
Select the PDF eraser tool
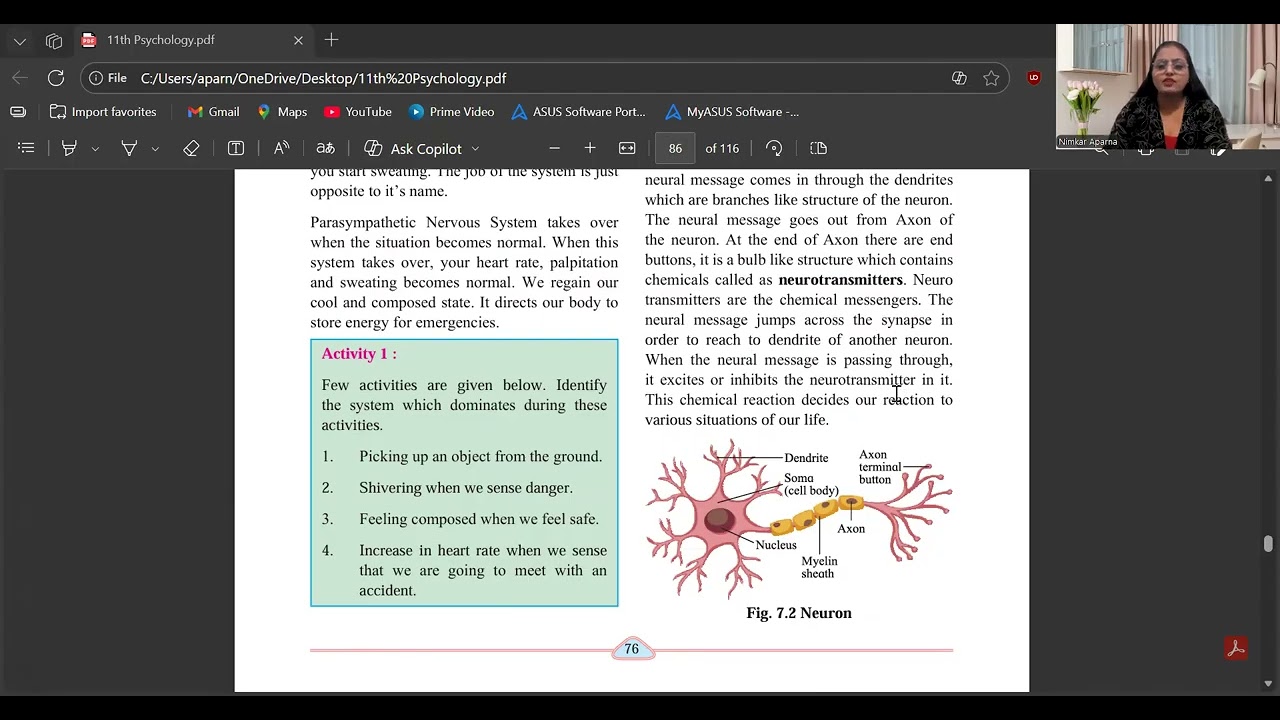click(191, 148)
